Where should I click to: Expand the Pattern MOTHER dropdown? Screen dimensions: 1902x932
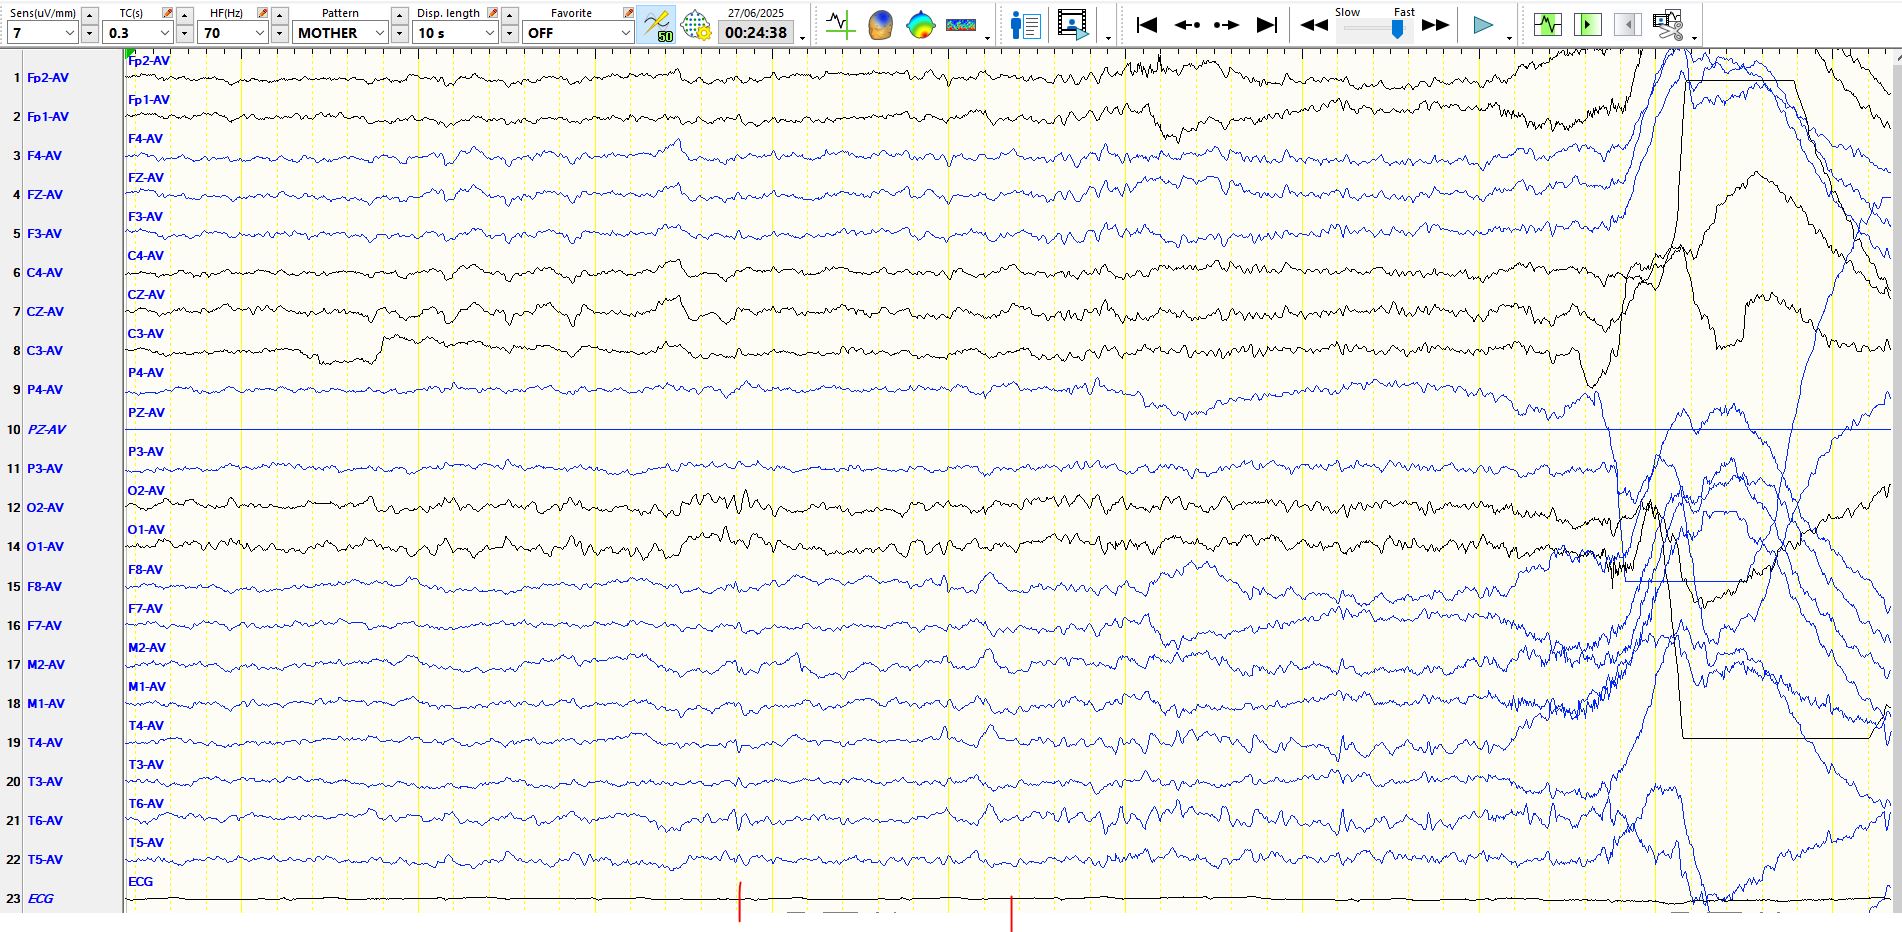pos(379,33)
